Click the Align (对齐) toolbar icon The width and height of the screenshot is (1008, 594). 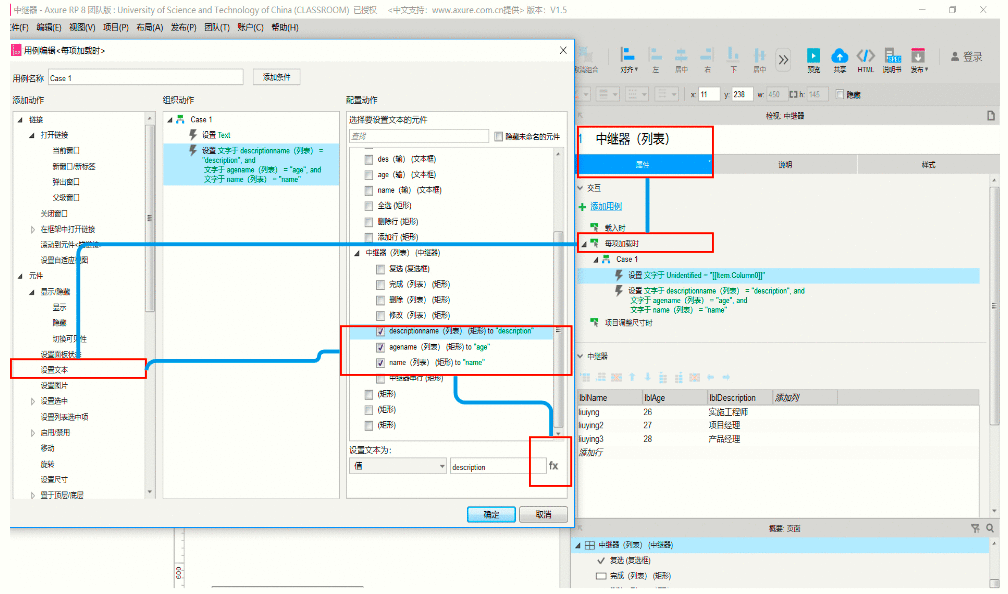pos(628,56)
